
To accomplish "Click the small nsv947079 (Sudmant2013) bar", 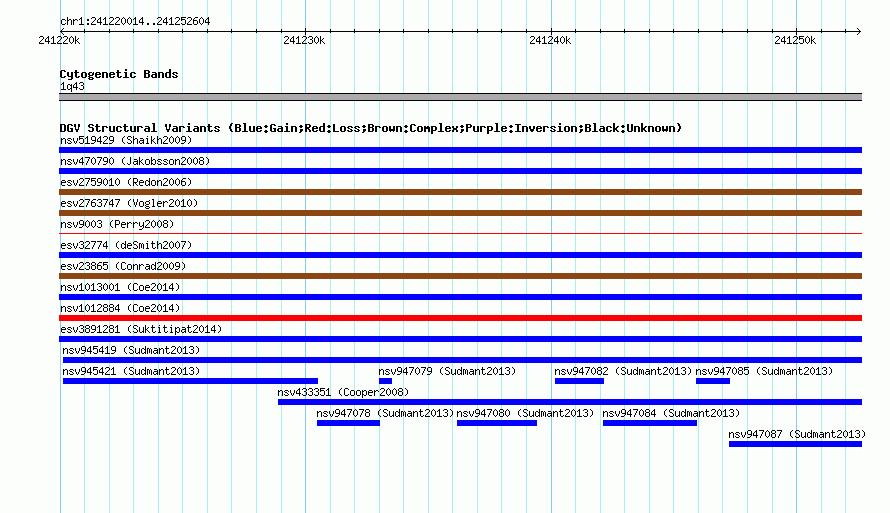I will [385, 381].
